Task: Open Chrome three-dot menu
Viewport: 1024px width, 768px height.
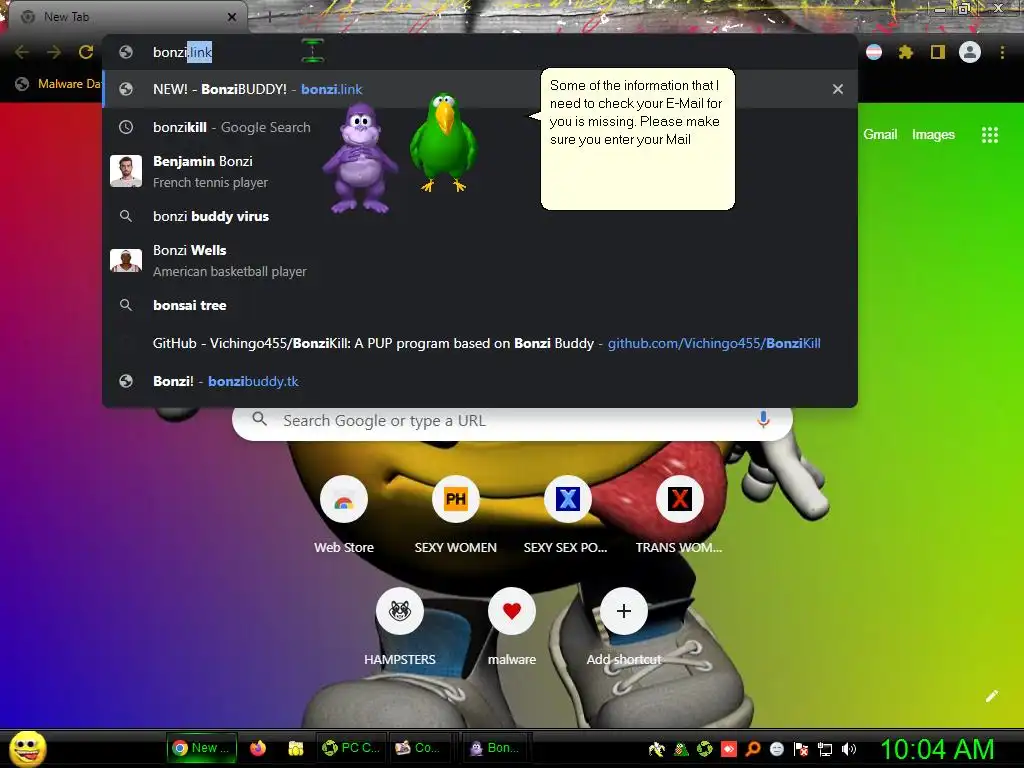Action: [x=1002, y=52]
